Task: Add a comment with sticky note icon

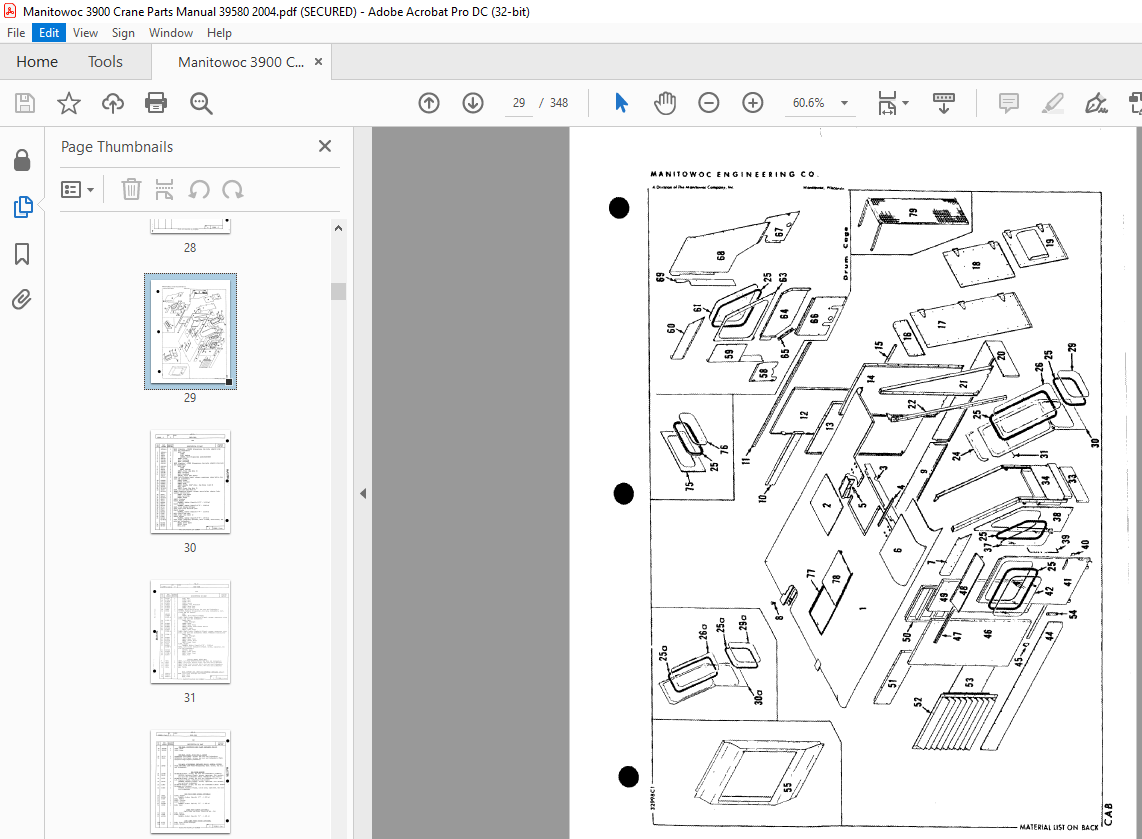Action: click(1009, 103)
